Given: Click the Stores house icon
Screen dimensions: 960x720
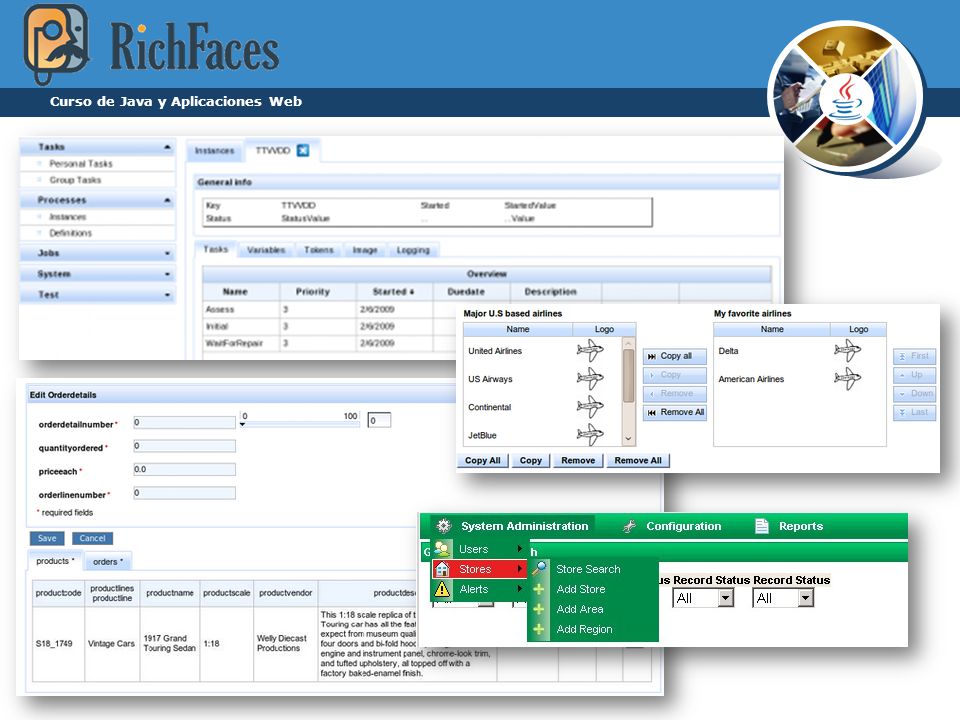Looking at the screenshot, I should [x=442, y=569].
